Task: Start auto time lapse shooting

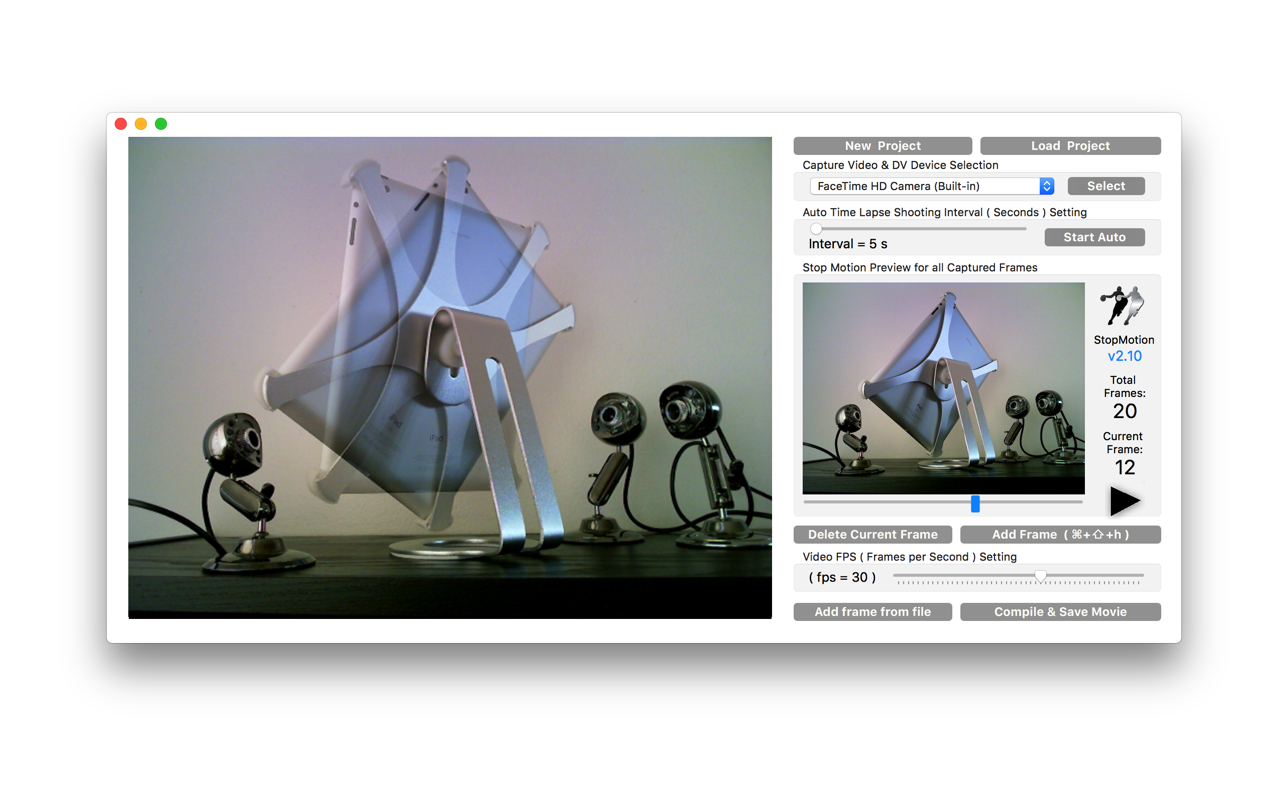Action: pos(1094,237)
